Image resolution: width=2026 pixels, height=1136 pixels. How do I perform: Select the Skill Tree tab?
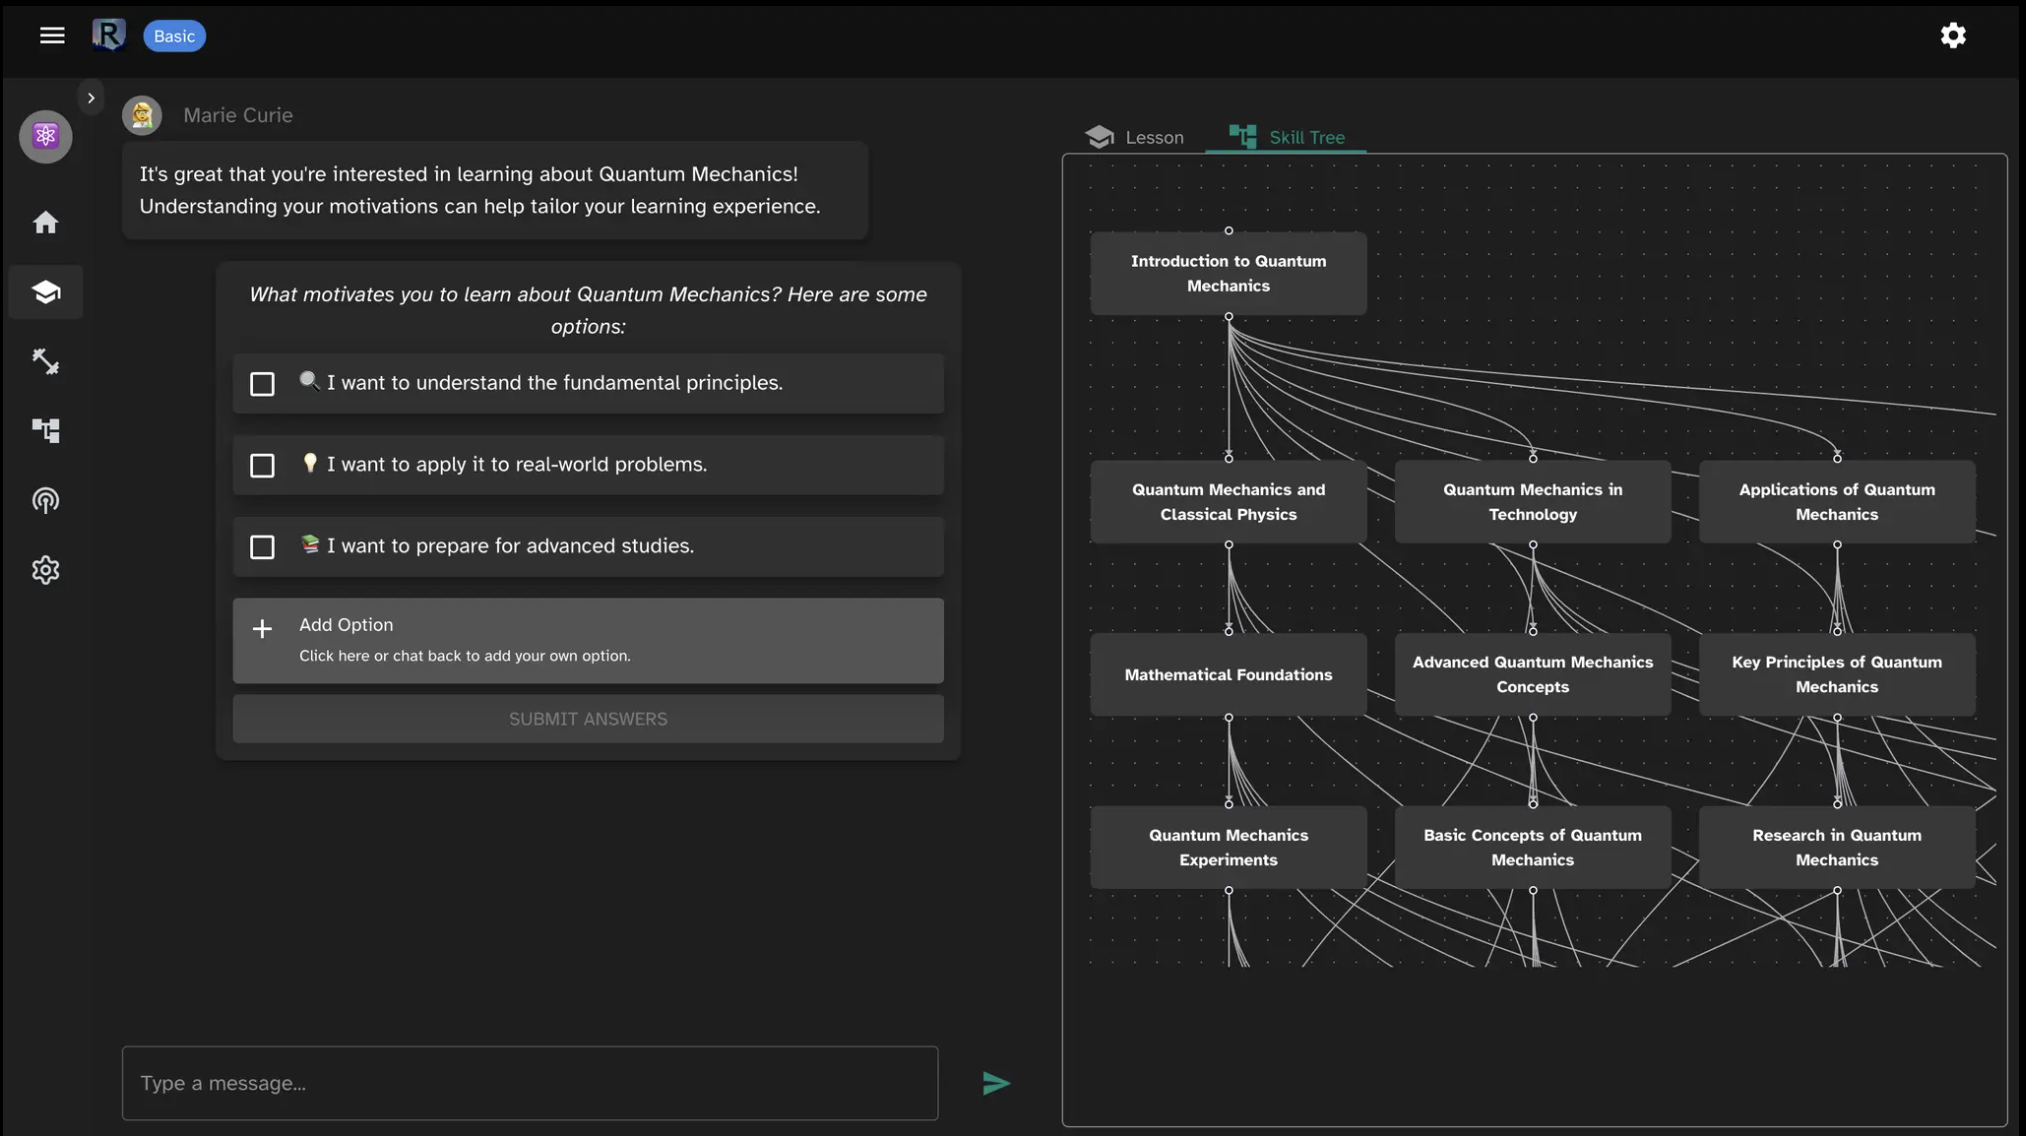click(1287, 138)
